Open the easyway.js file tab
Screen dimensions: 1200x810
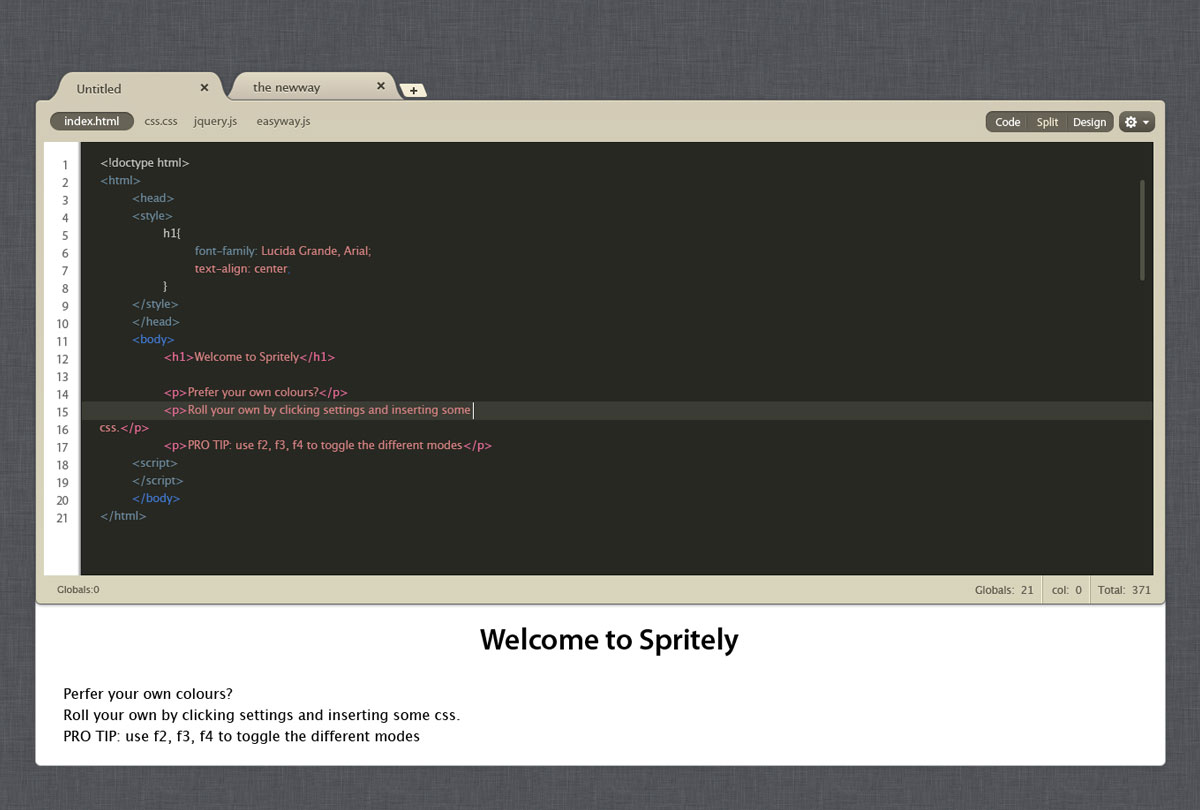pos(283,121)
